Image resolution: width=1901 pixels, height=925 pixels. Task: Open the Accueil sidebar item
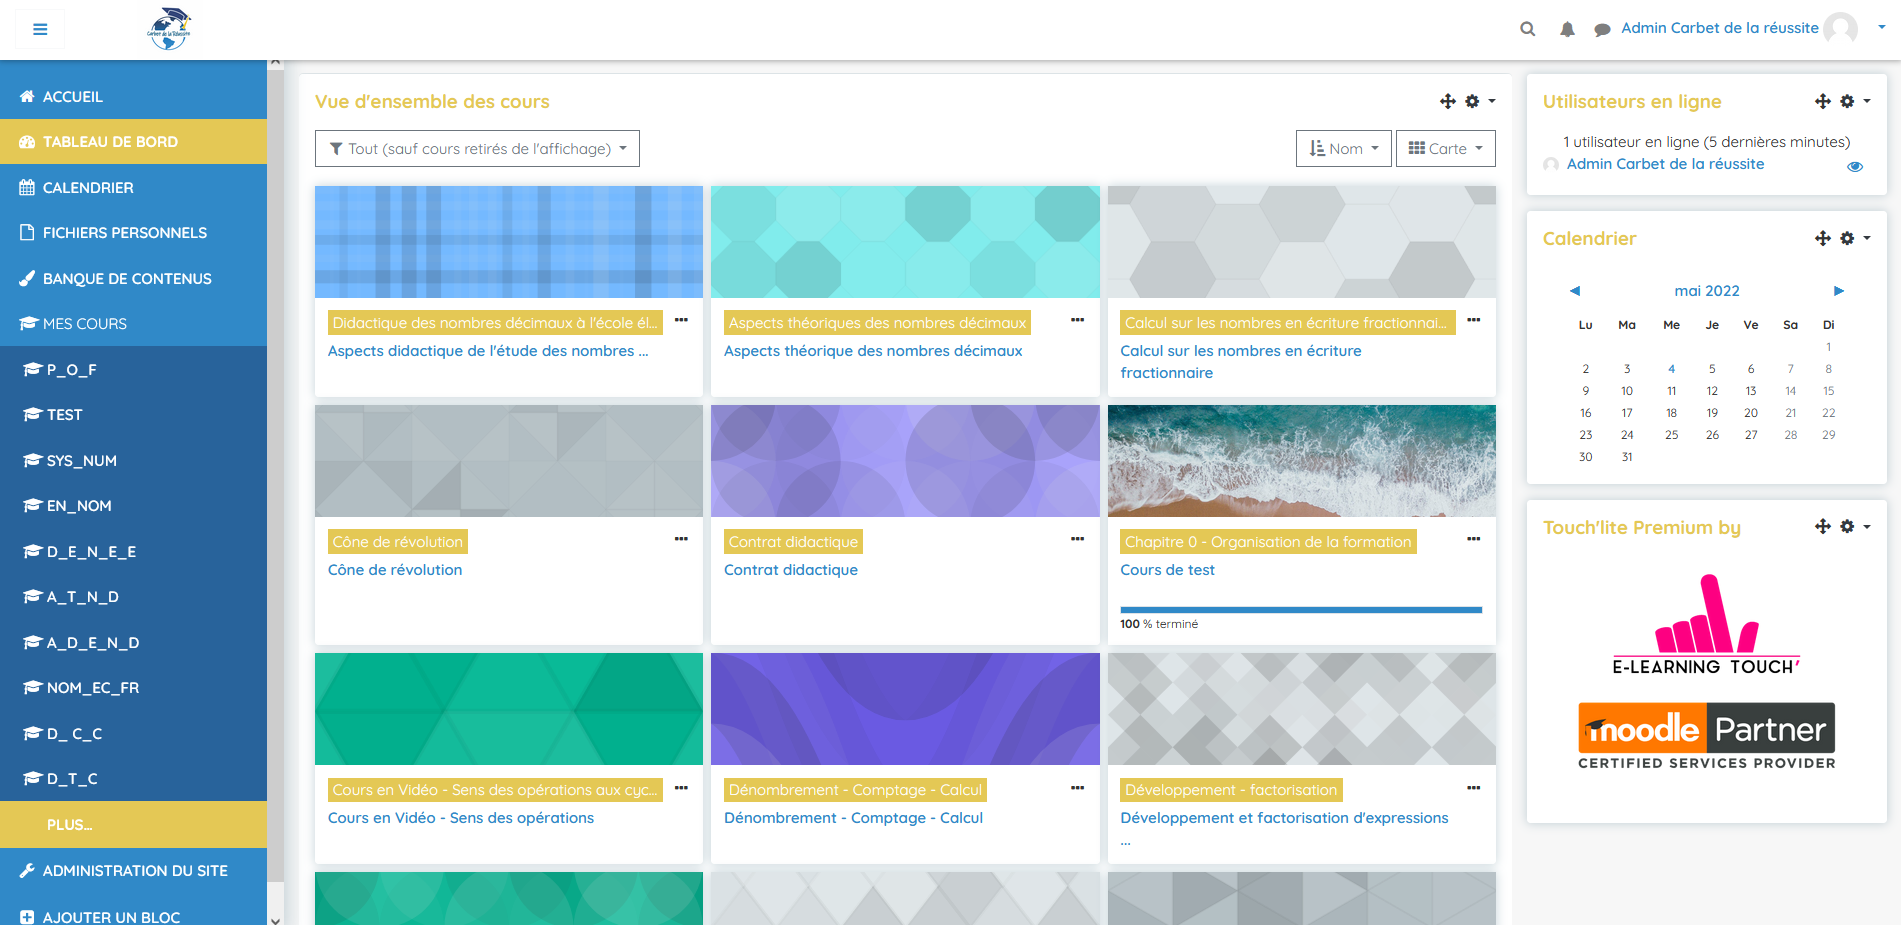pos(134,97)
